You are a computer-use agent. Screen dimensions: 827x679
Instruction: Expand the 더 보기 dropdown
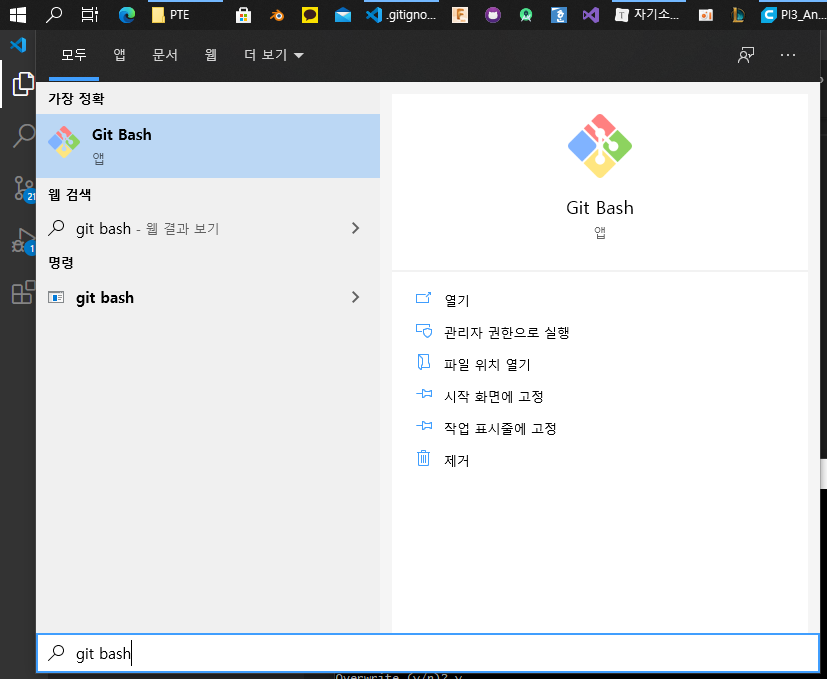click(274, 55)
